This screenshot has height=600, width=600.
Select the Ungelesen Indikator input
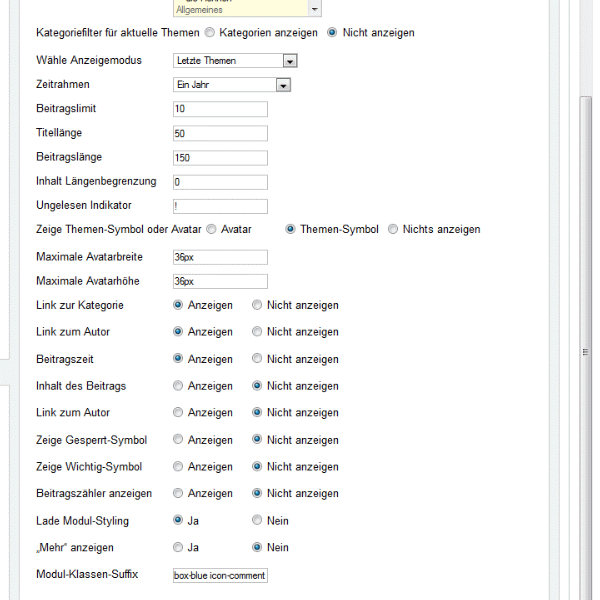tap(220, 207)
